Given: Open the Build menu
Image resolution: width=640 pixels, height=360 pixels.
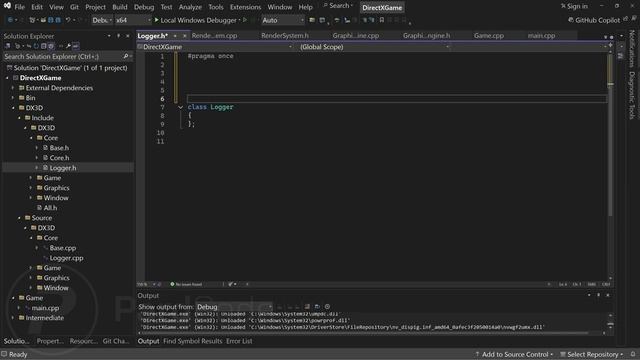Looking at the screenshot, I should click(120, 7).
